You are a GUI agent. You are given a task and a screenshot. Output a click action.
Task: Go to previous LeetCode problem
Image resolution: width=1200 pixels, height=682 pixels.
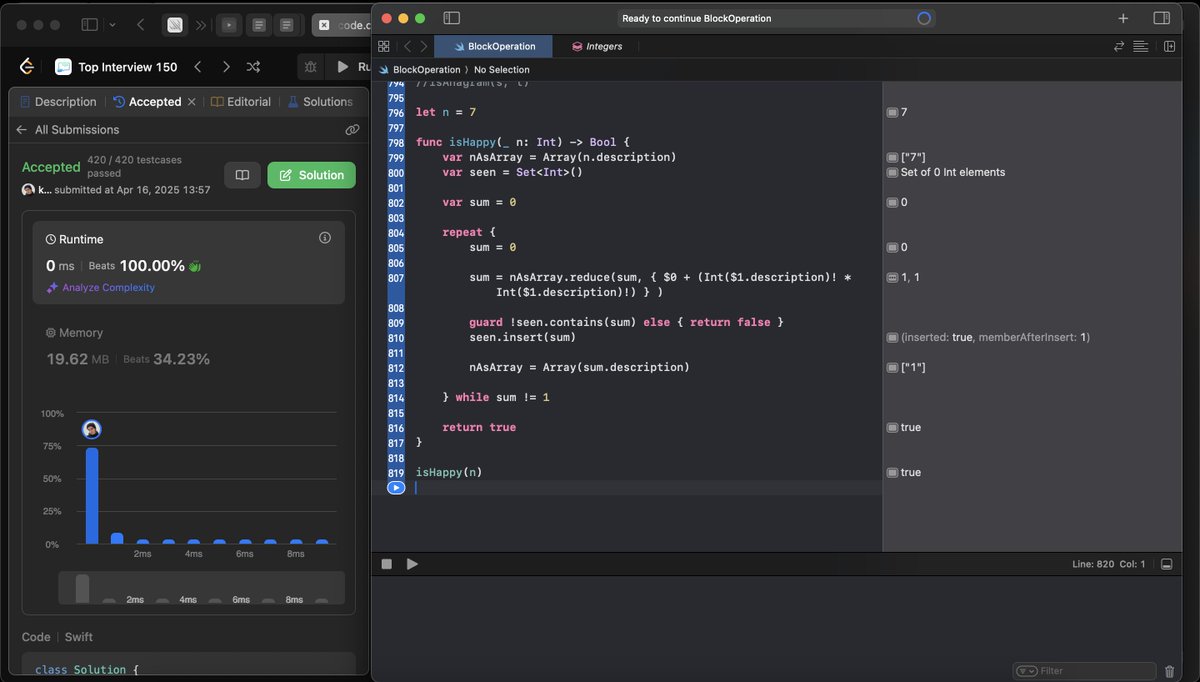[198, 67]
